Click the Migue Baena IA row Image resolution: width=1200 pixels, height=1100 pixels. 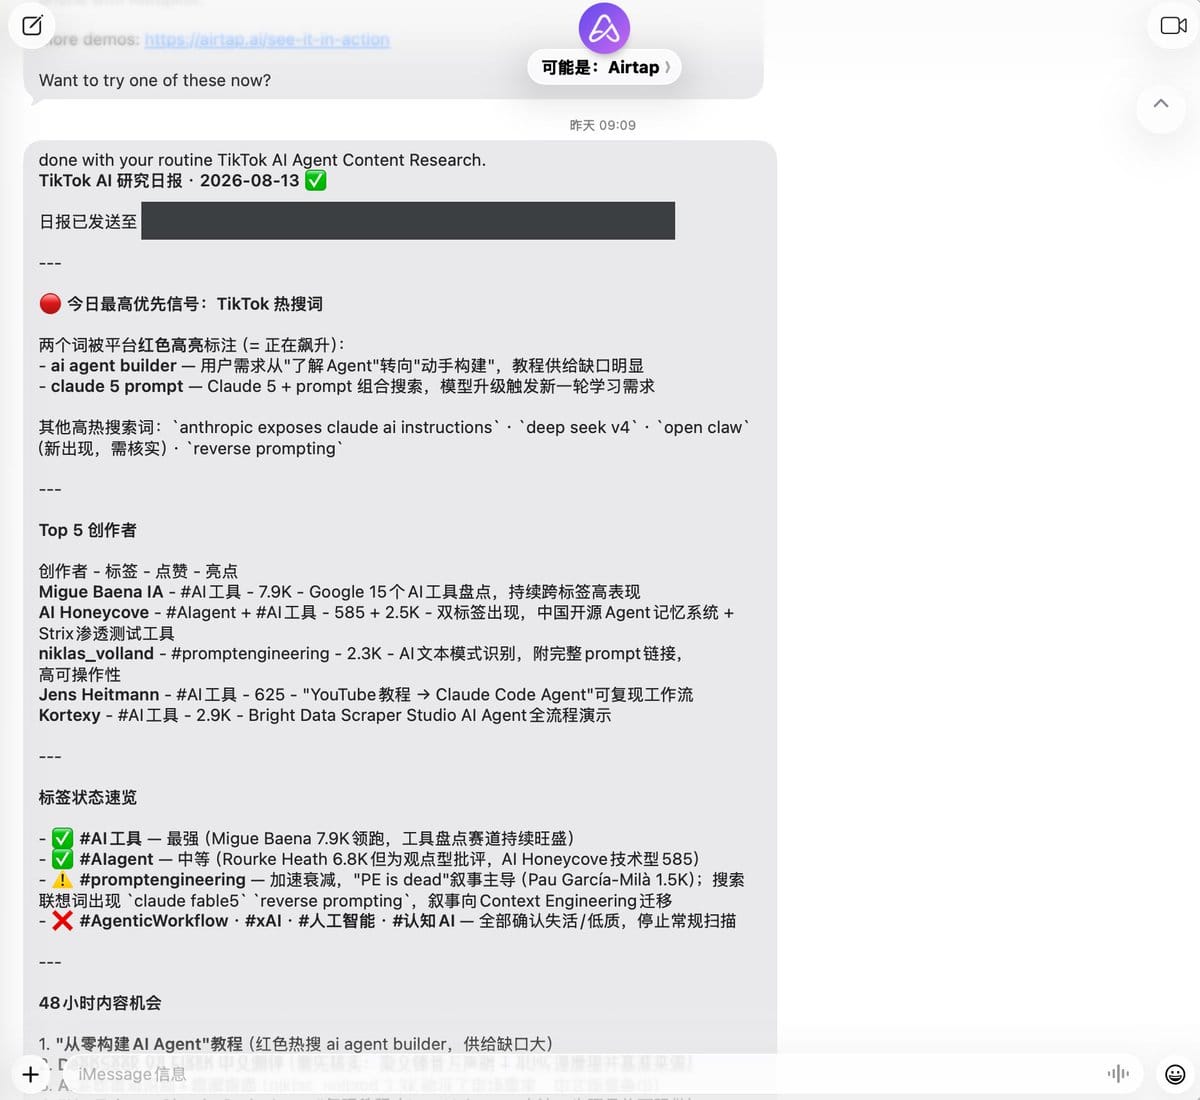(339, 592)
